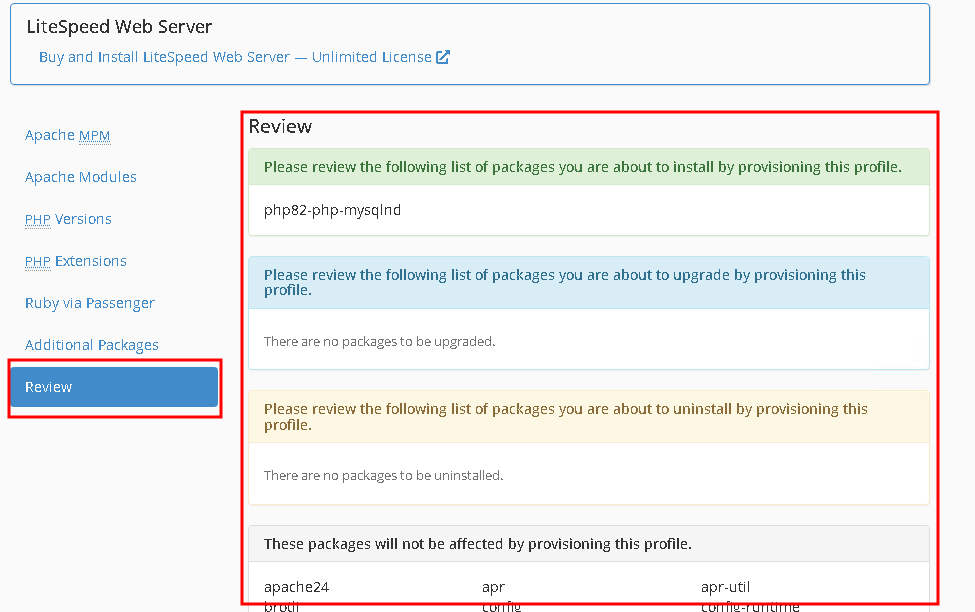Select the php82-php-mysqlnd package entry
The image size is (975, 612).
332,210
